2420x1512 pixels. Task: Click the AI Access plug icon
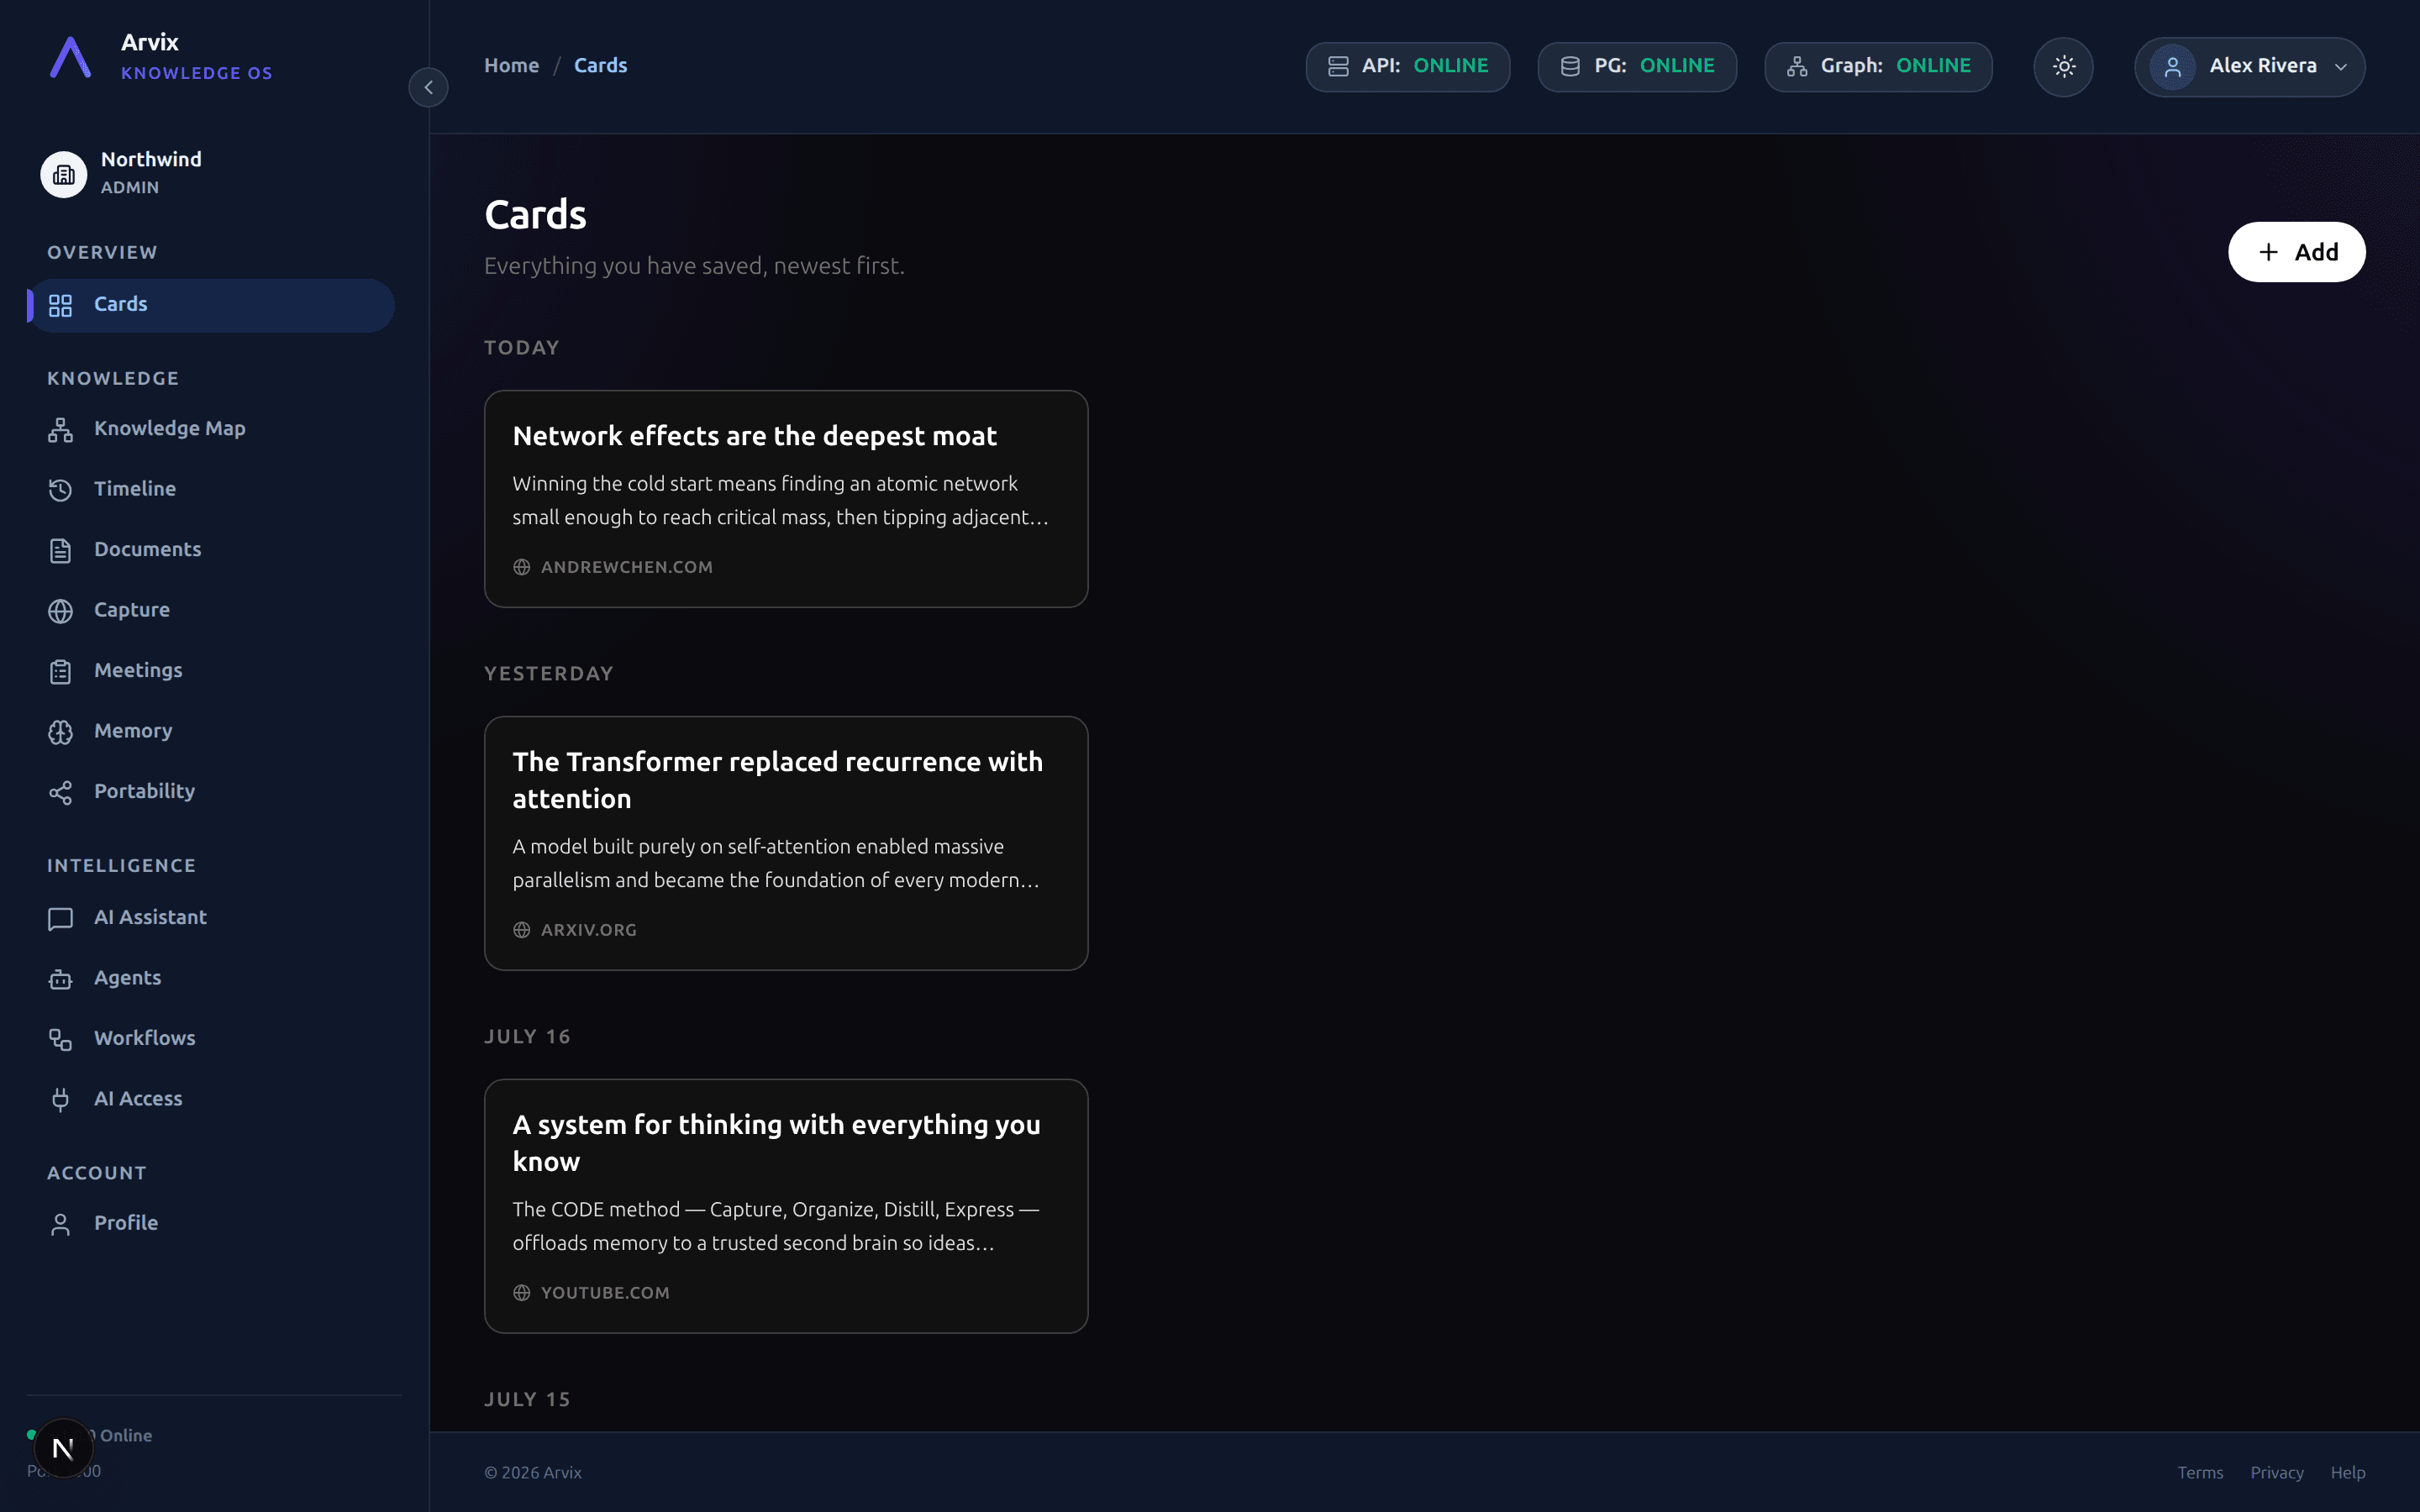(x=60, y=1100)
